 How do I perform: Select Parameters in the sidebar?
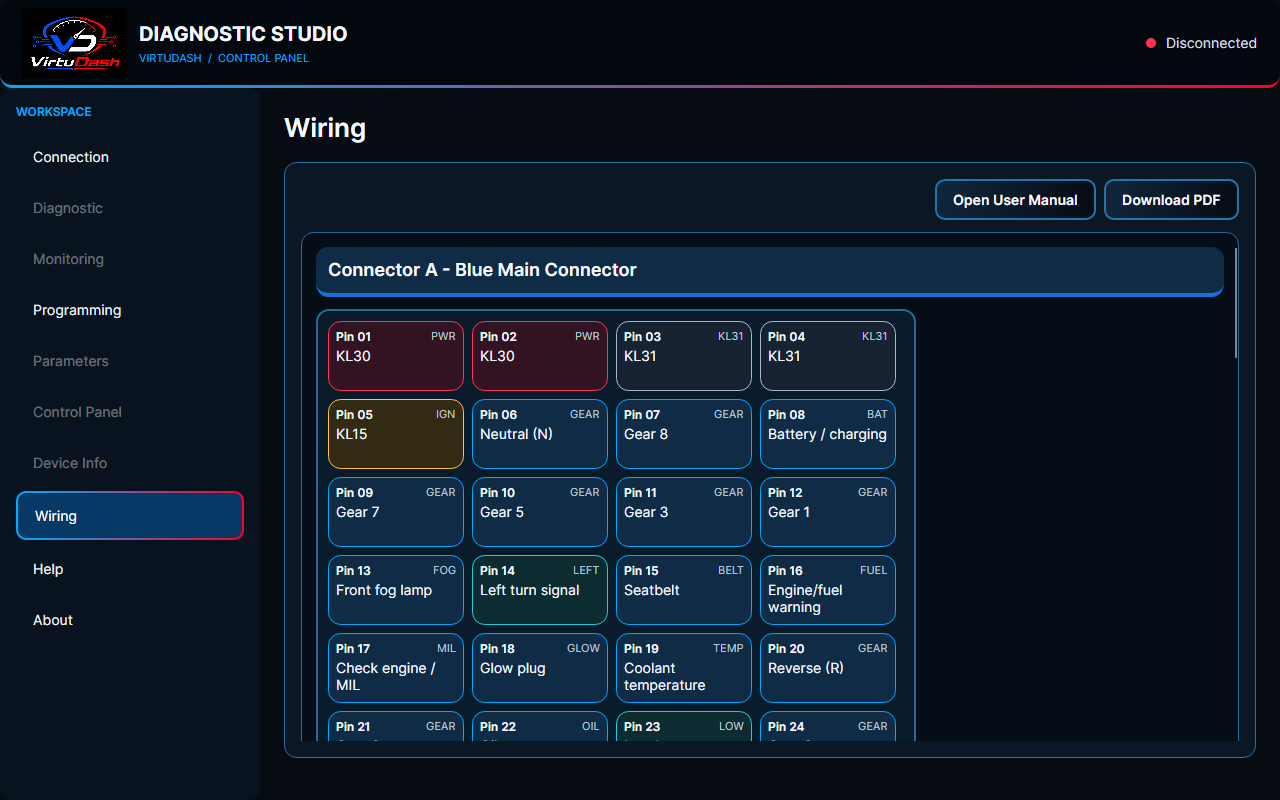130,361
